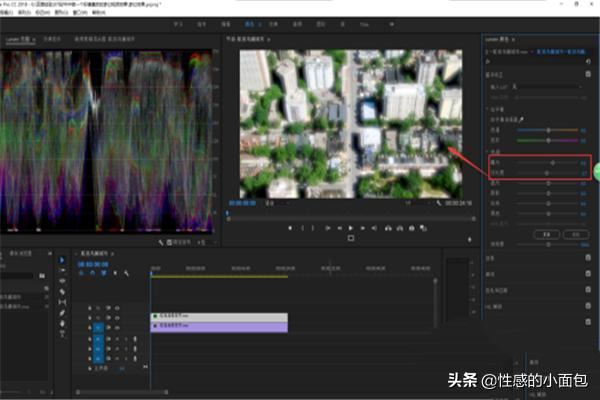The image size is (600, 400).
Task: Select the Razor tool in timeline toolbar
Action: pos(62,293)
